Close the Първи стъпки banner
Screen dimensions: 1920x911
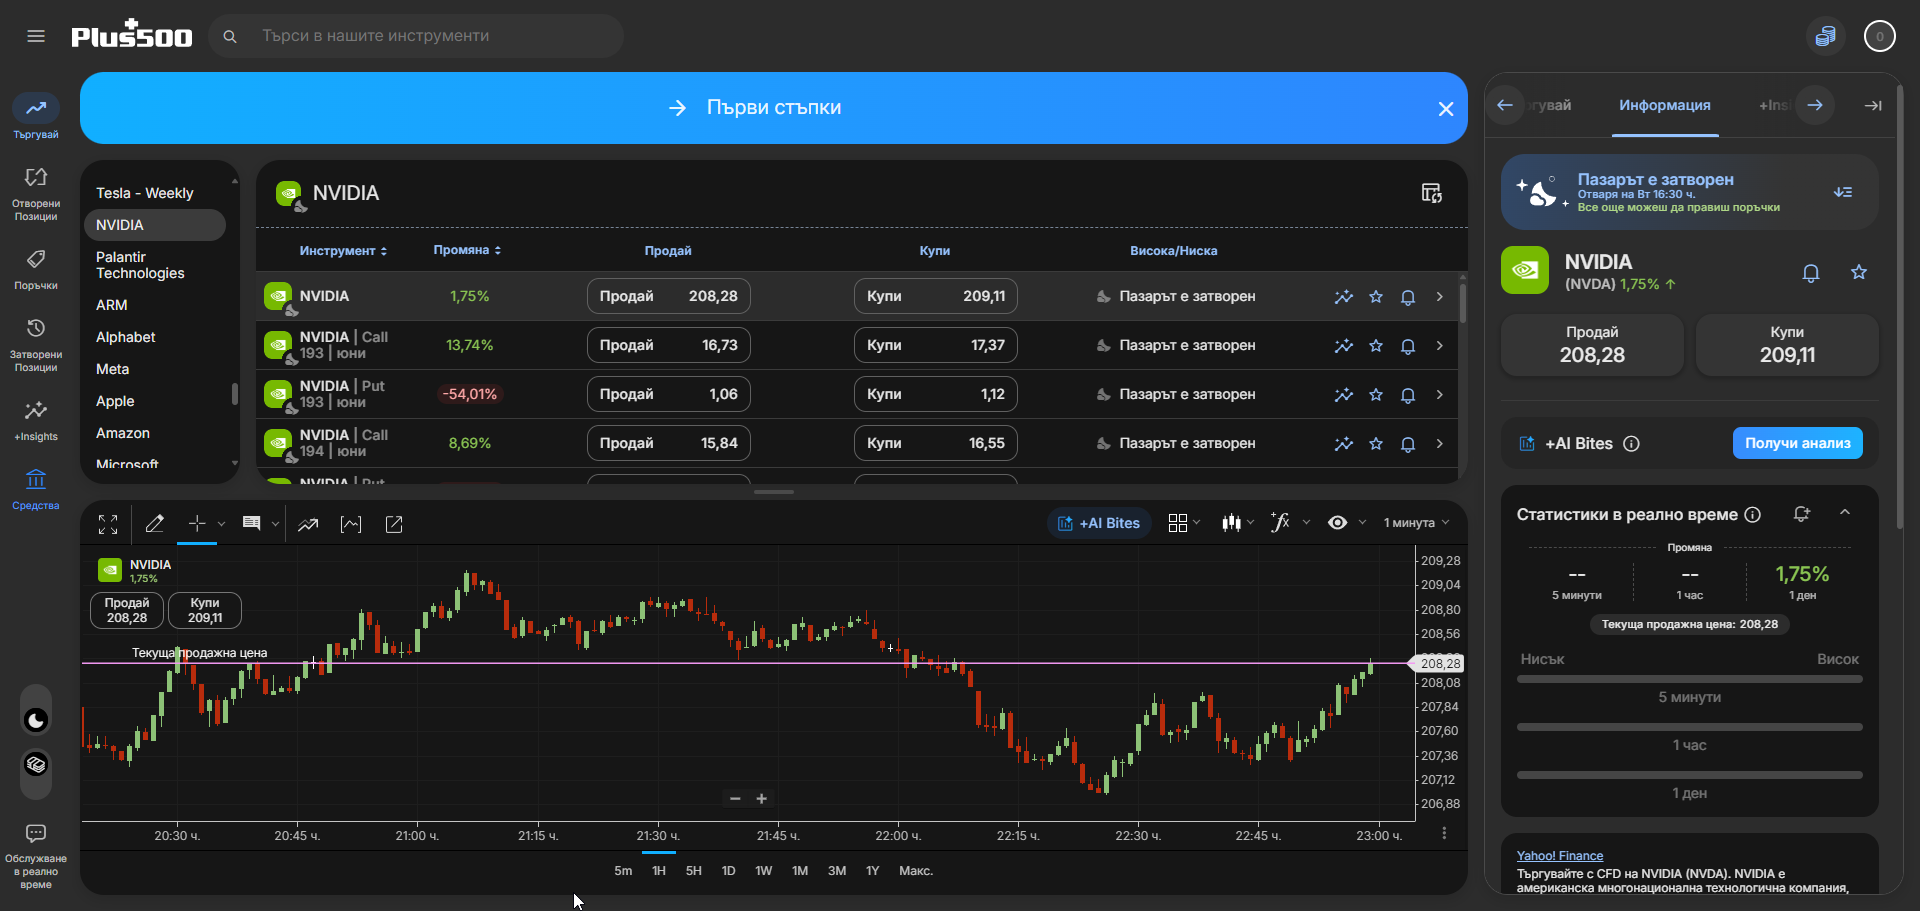coord(1446,108)
